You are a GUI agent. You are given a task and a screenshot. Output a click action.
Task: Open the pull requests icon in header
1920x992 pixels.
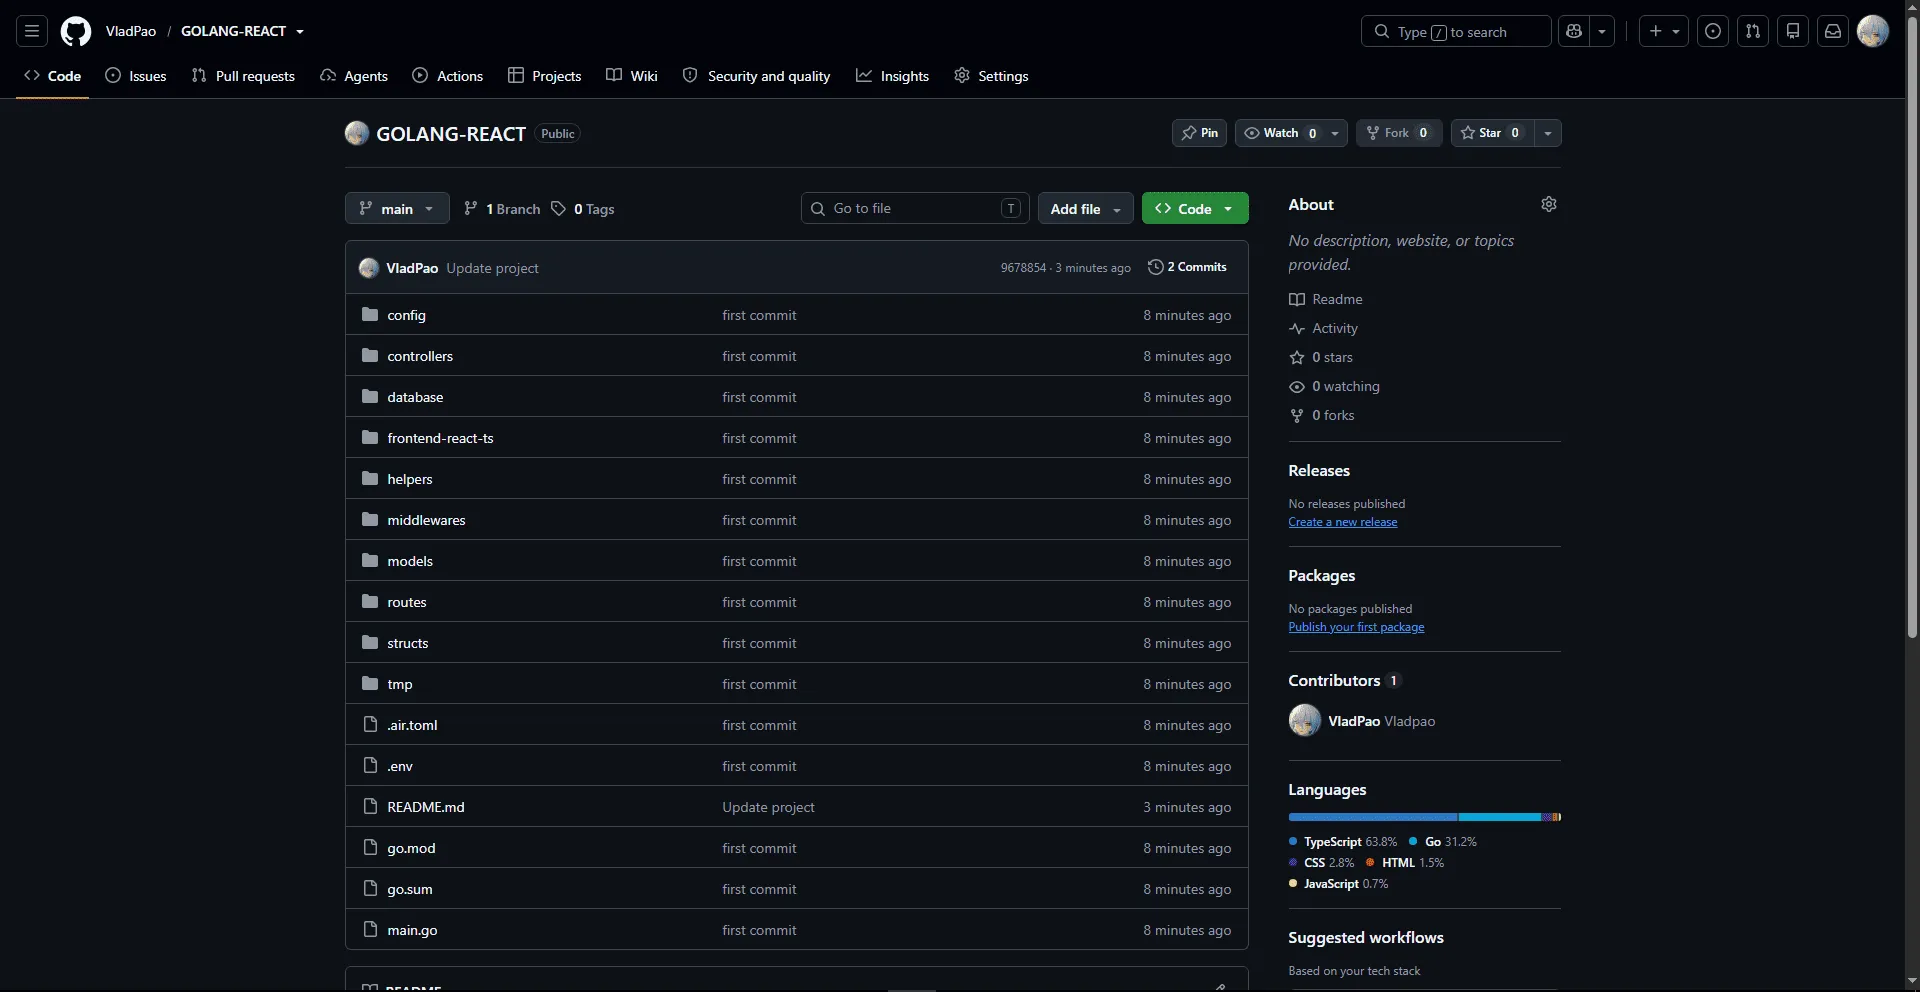[1753, 31]
